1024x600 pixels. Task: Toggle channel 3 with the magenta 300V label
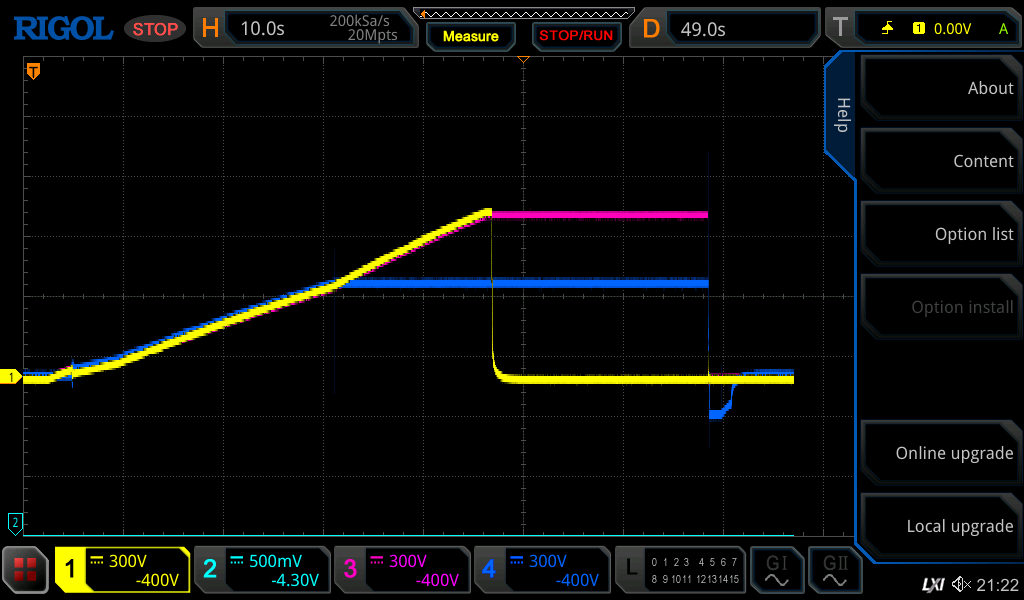click(402, 570)
